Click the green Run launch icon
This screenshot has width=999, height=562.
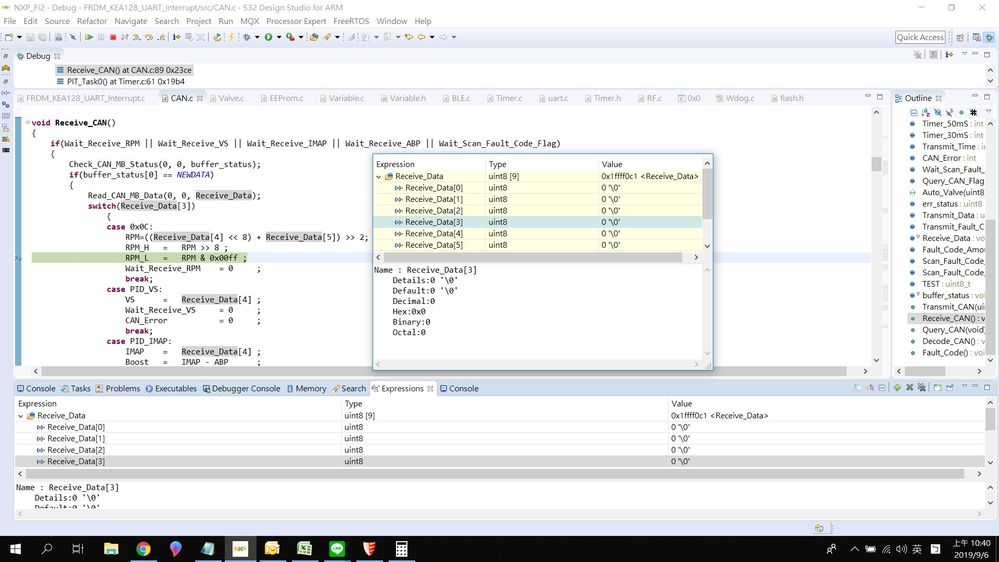[x=268, y=37]
